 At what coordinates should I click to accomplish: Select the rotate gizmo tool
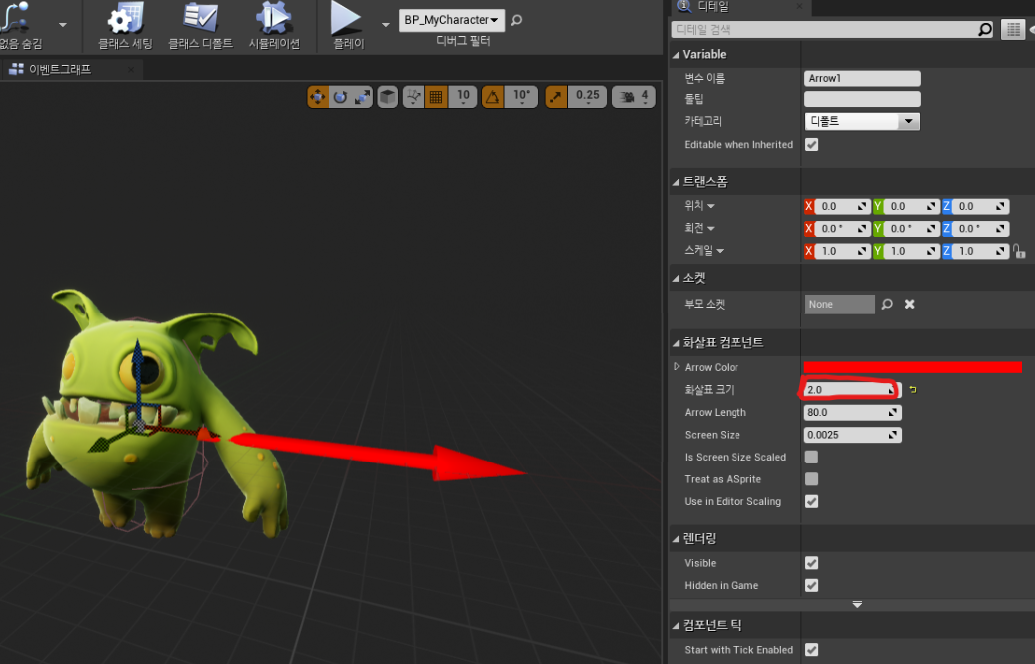point(340,97)
